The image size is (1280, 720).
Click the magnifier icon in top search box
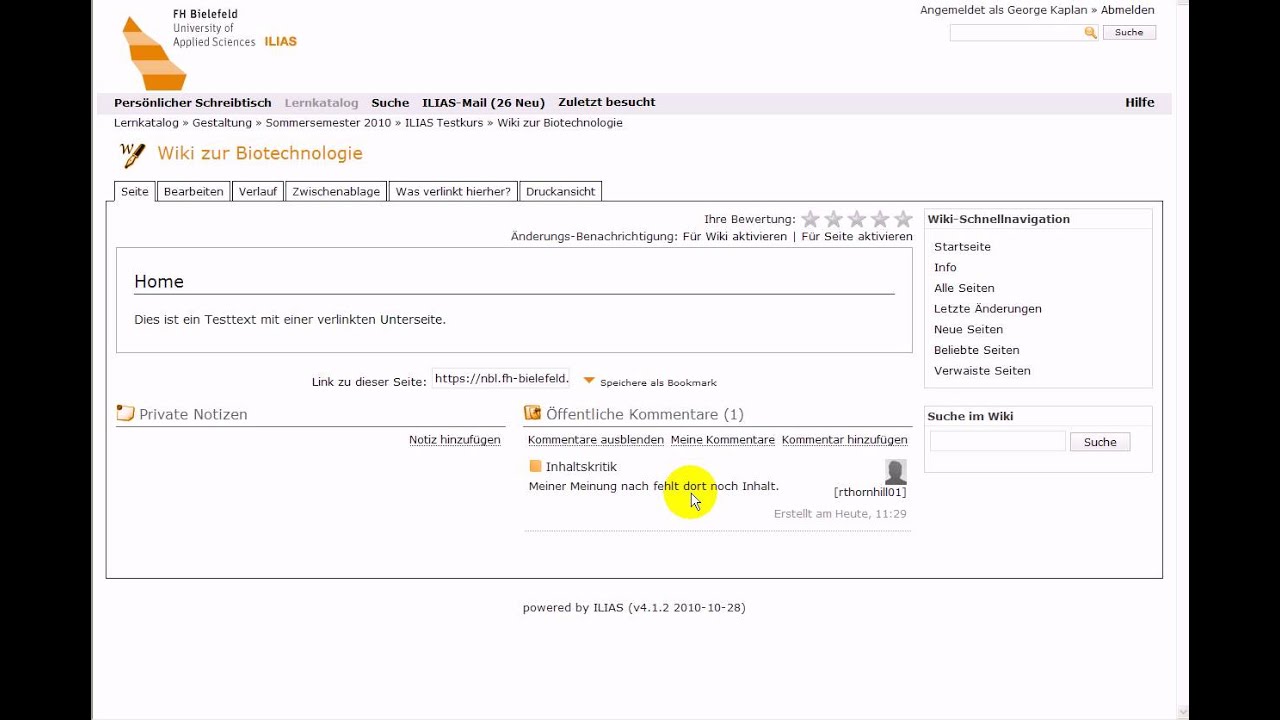click(1090, 33)
